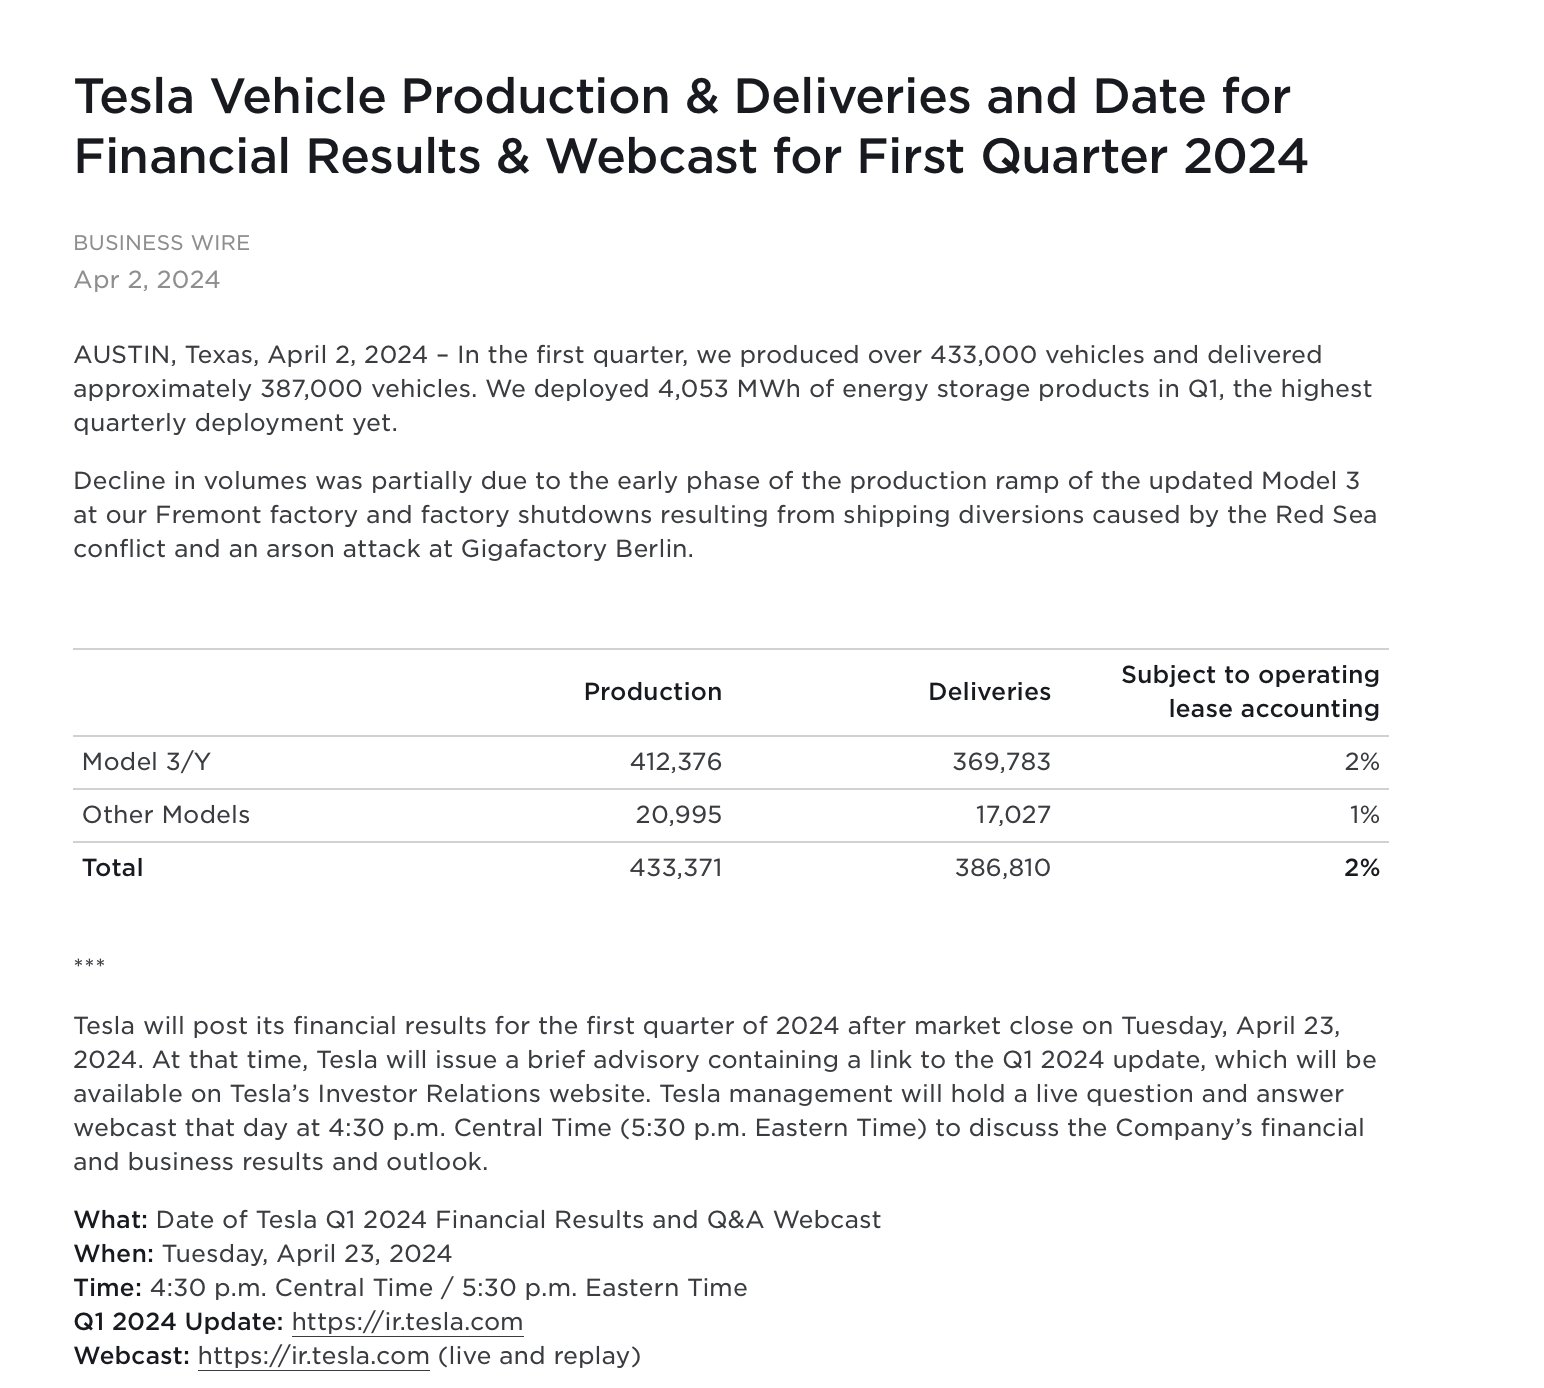This screenshot has height=1388, width=1544.
Task: Select the Total row label
Action: [112, 868]
